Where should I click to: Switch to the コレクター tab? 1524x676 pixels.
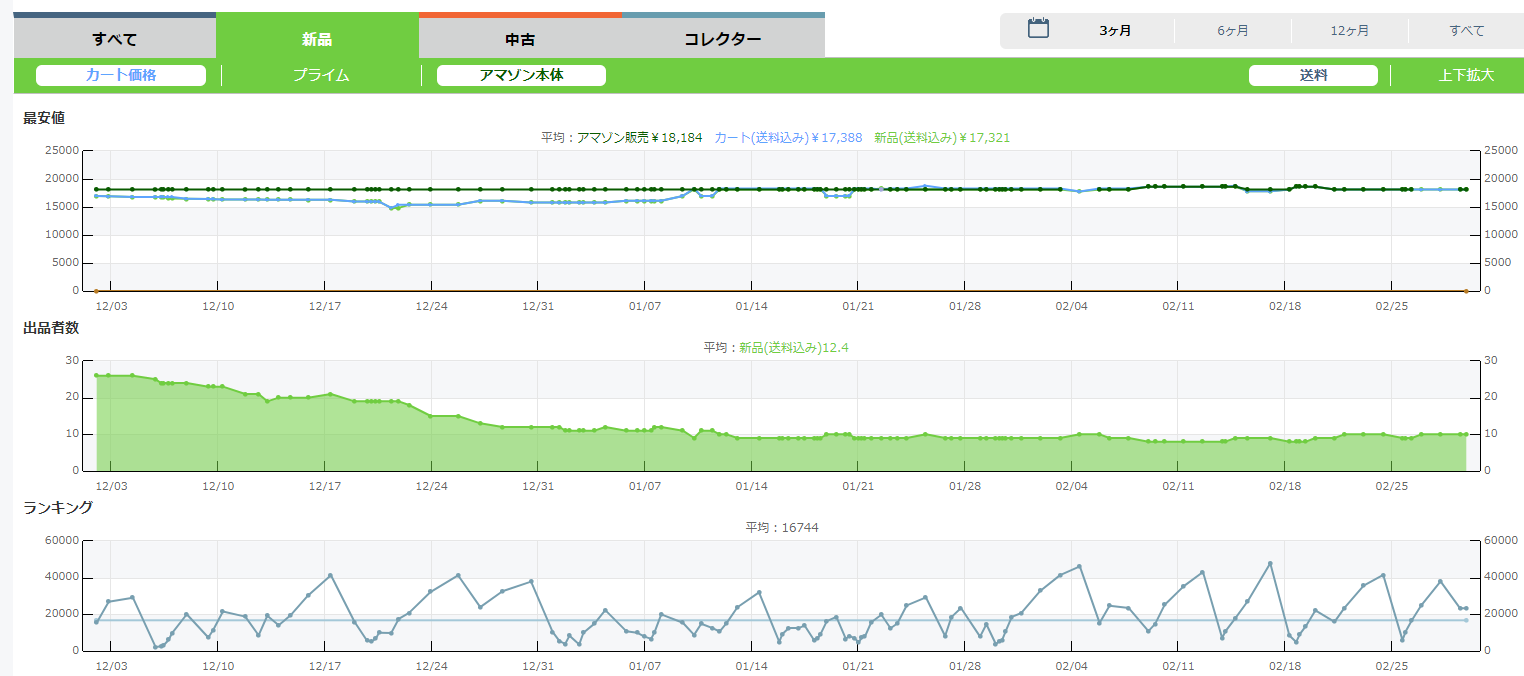click(x=722, y=40)
